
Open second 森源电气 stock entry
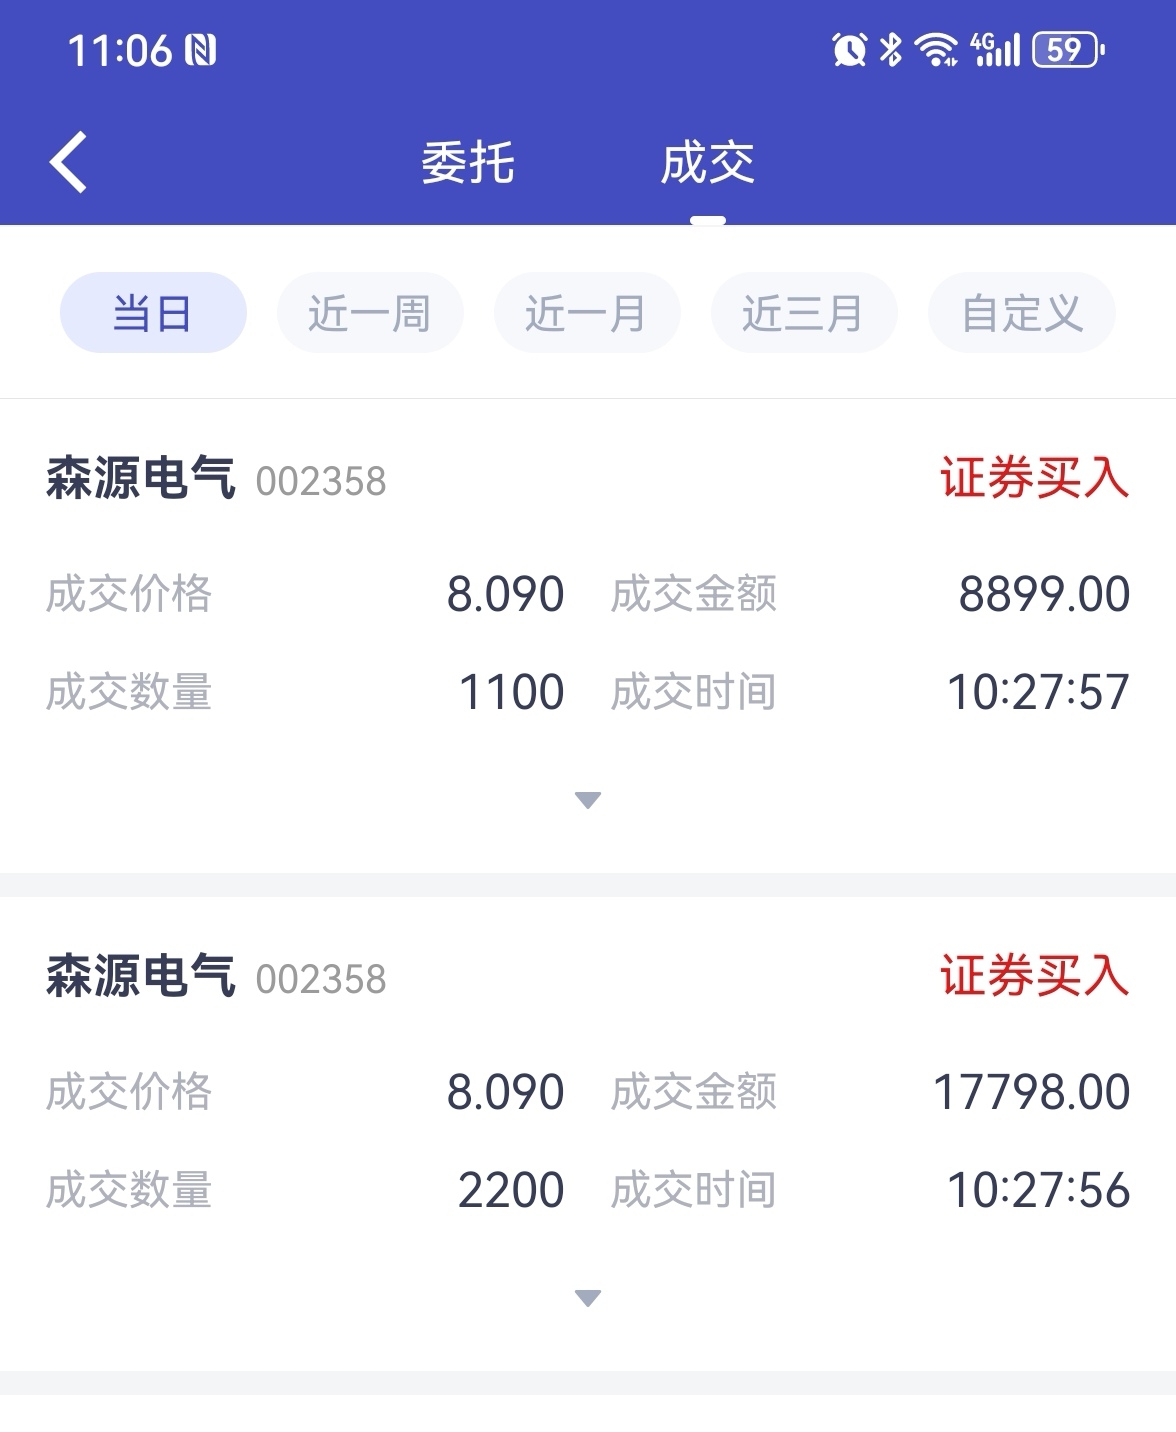(x=141, y=976)
